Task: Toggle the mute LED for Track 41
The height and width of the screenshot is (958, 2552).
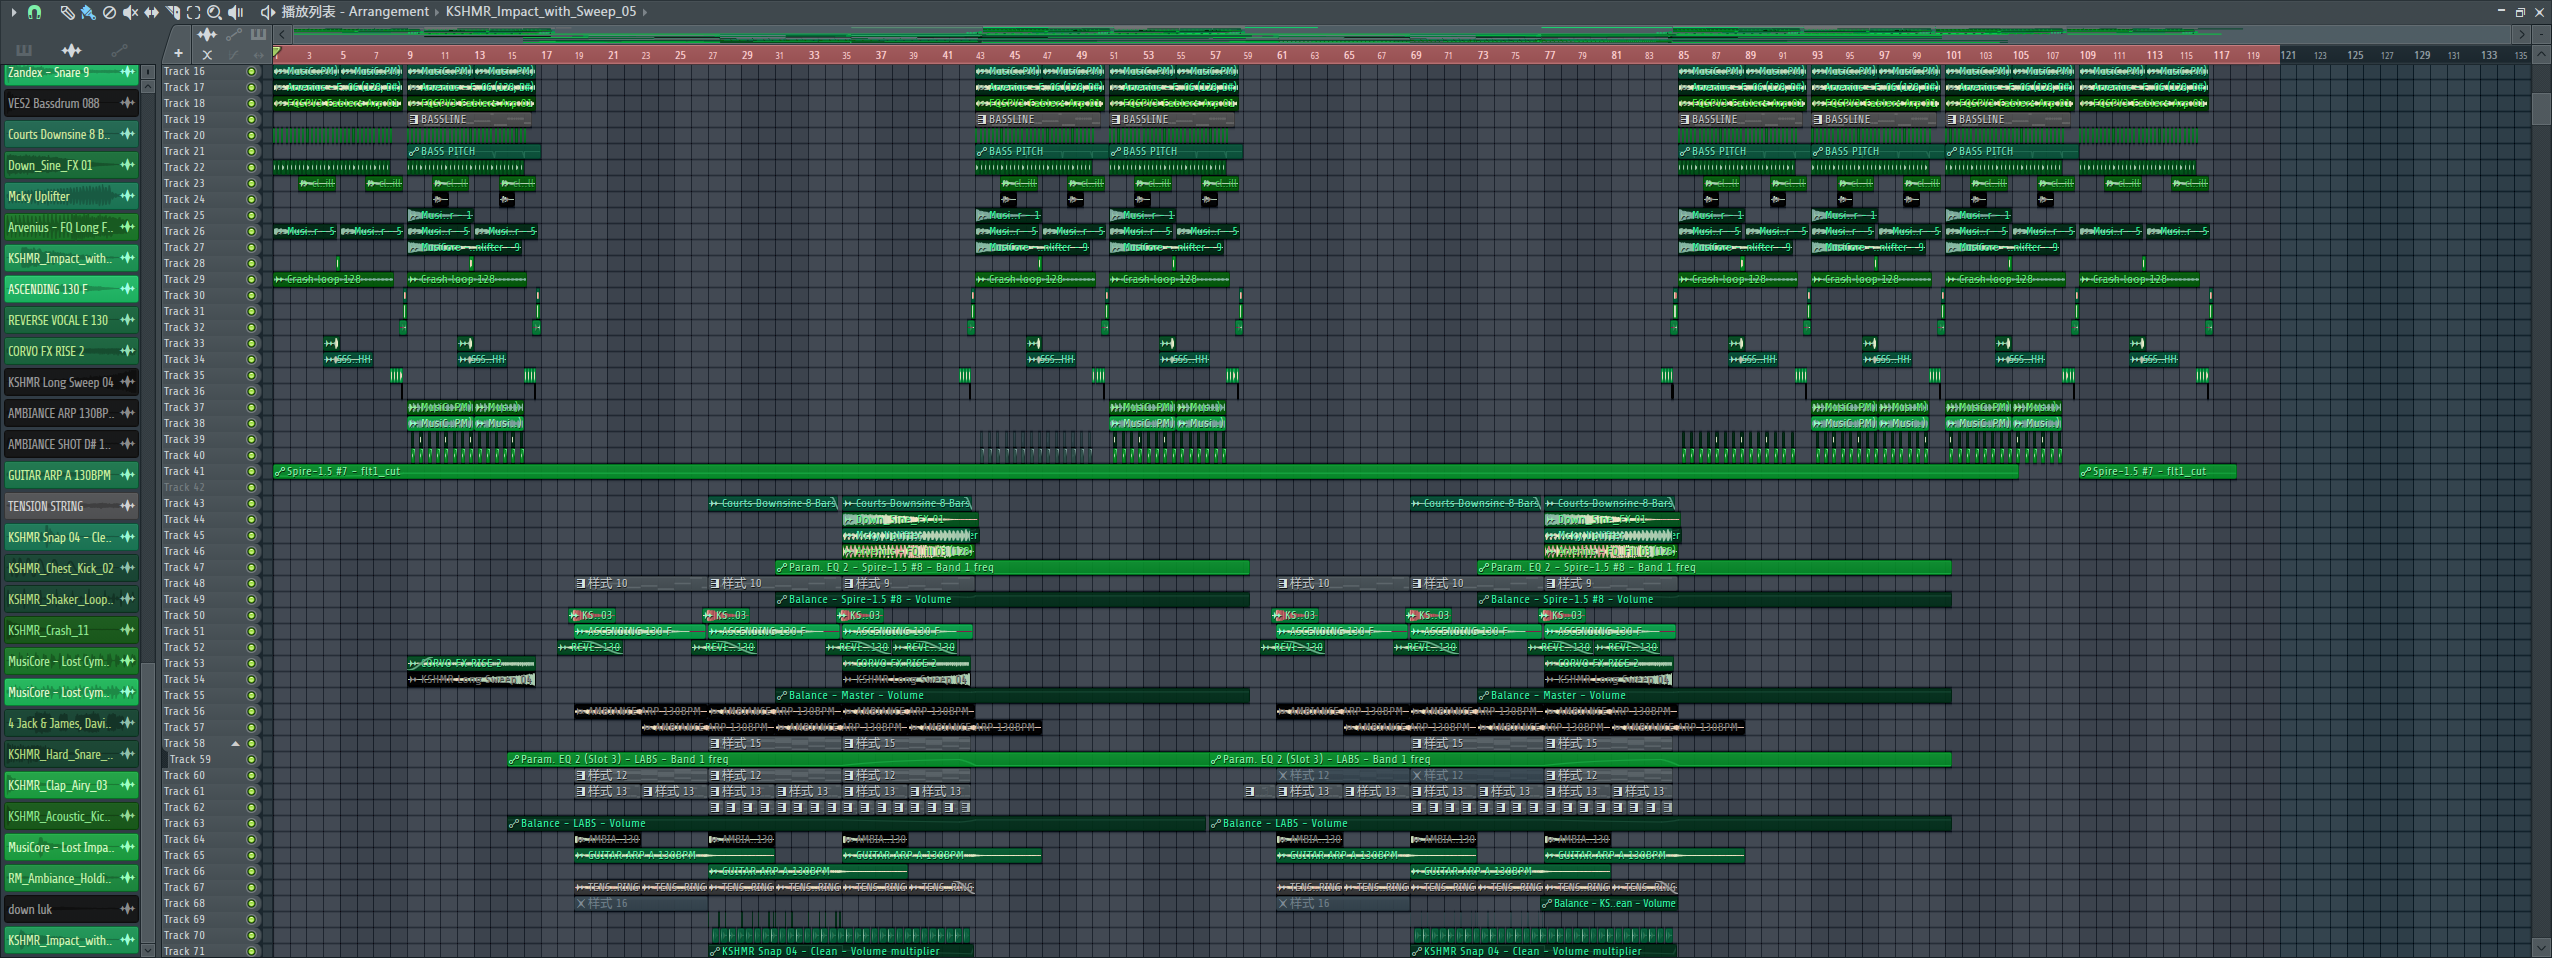Action: pyautogui.click(x=251, y=472)
